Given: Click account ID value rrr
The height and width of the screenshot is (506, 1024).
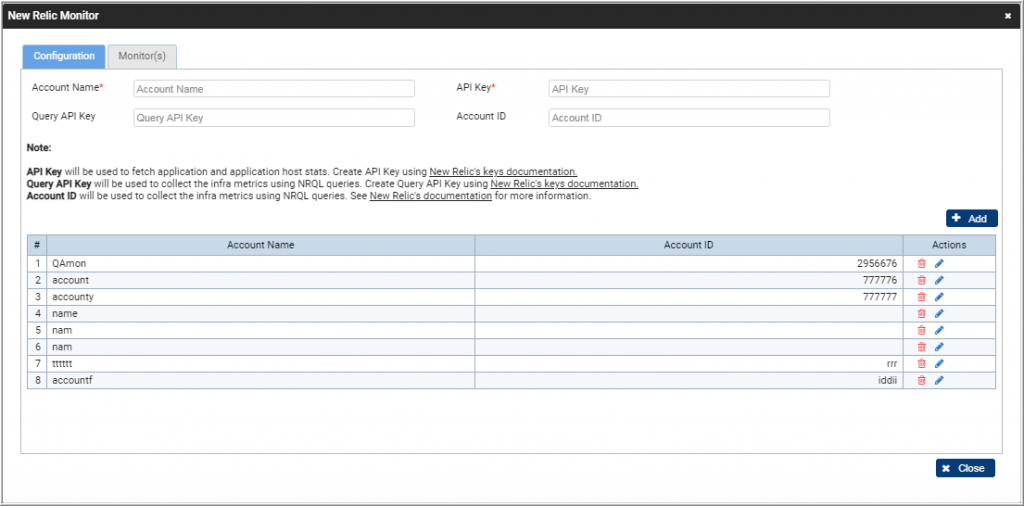Looking at the screenshot, I should click(891, 364).
